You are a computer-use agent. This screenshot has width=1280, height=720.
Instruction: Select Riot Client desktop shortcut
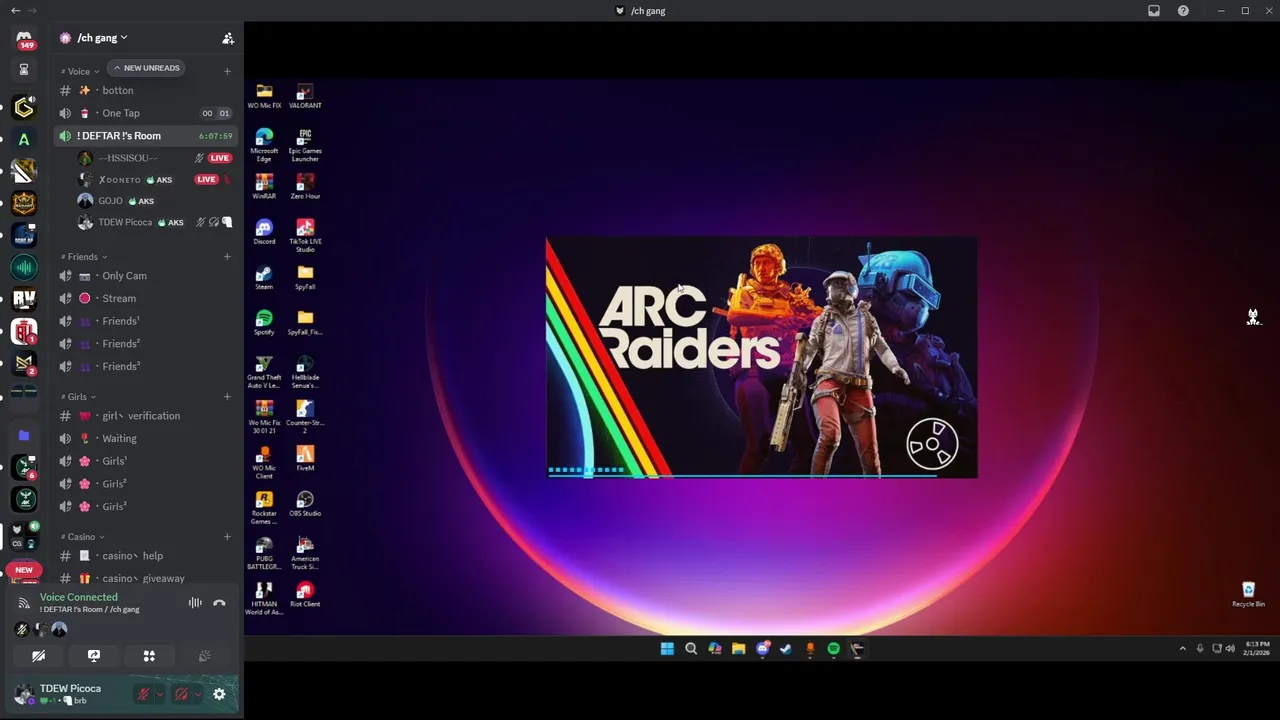(305, 594)
